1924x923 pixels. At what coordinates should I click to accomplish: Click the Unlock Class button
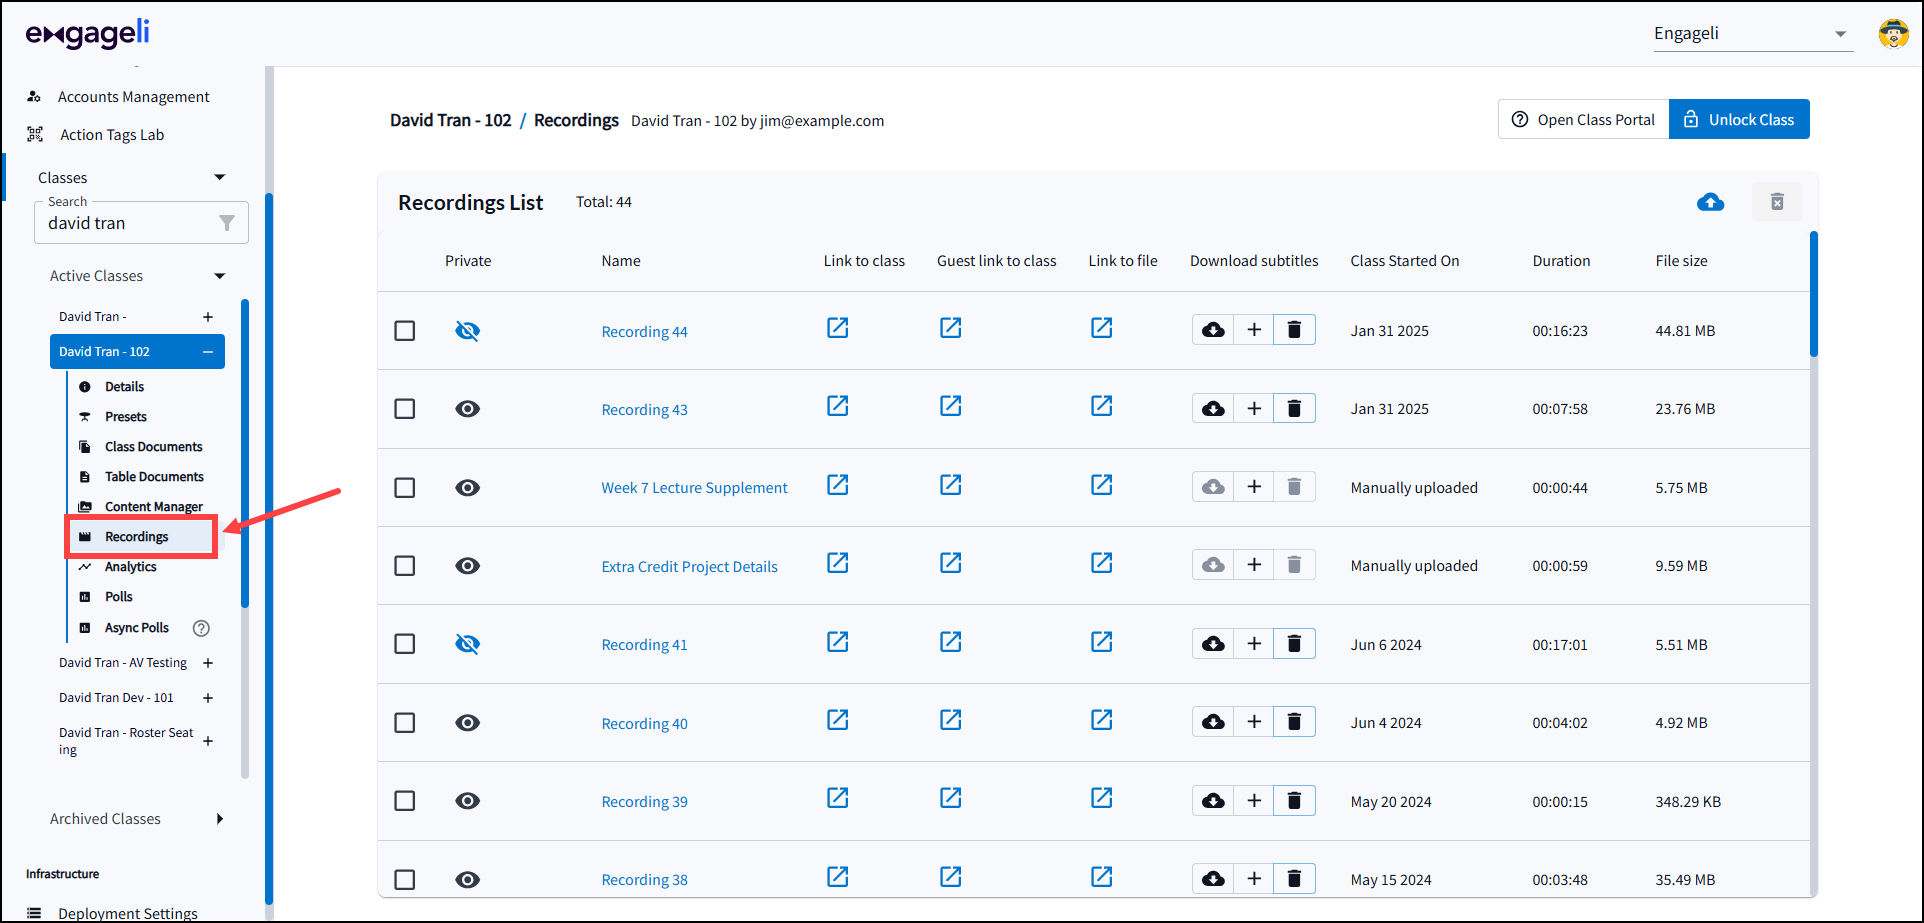click(1738, 120)
